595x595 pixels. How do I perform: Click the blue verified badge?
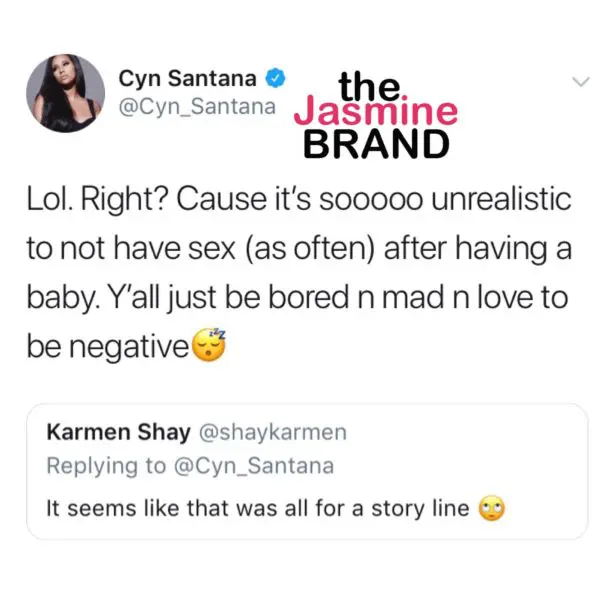[275, 78]
